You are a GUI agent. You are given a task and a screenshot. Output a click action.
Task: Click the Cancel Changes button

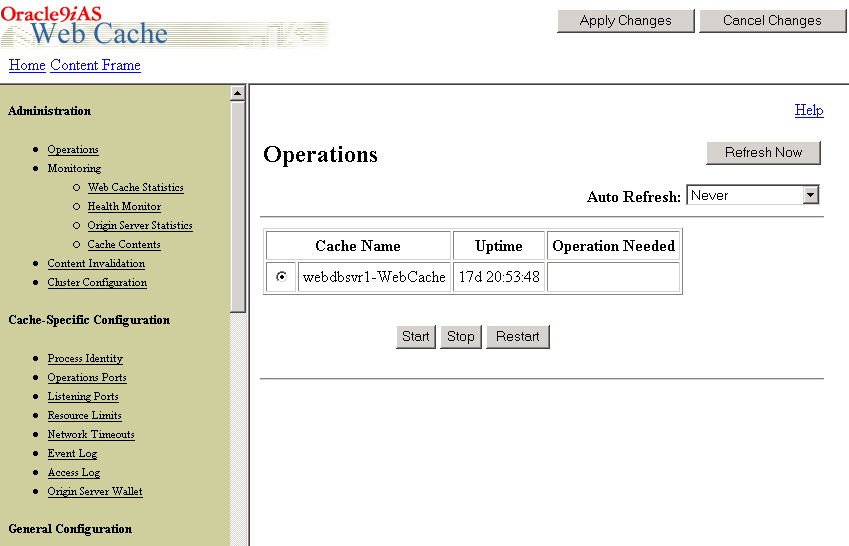pyautogui.click(x=772, y=21)
